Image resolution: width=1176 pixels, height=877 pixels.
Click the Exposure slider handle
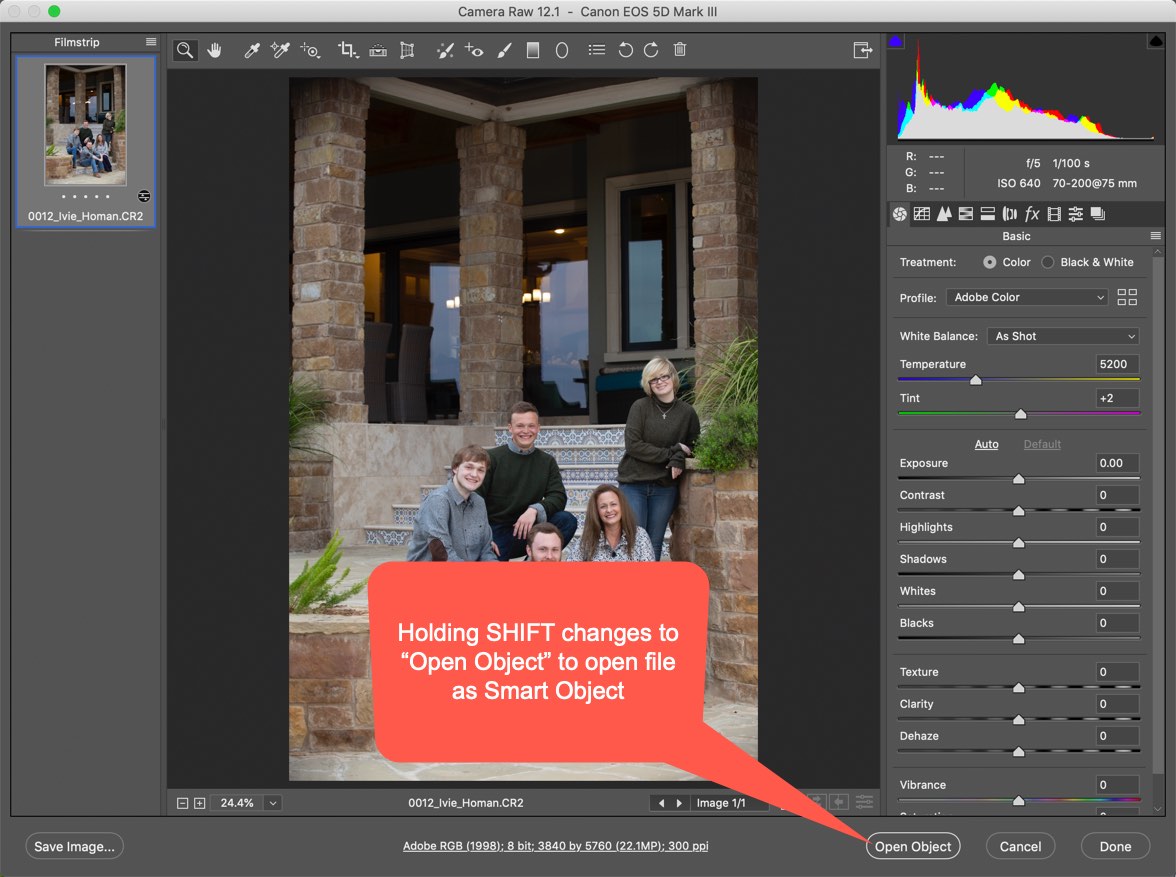point(1018,480)
